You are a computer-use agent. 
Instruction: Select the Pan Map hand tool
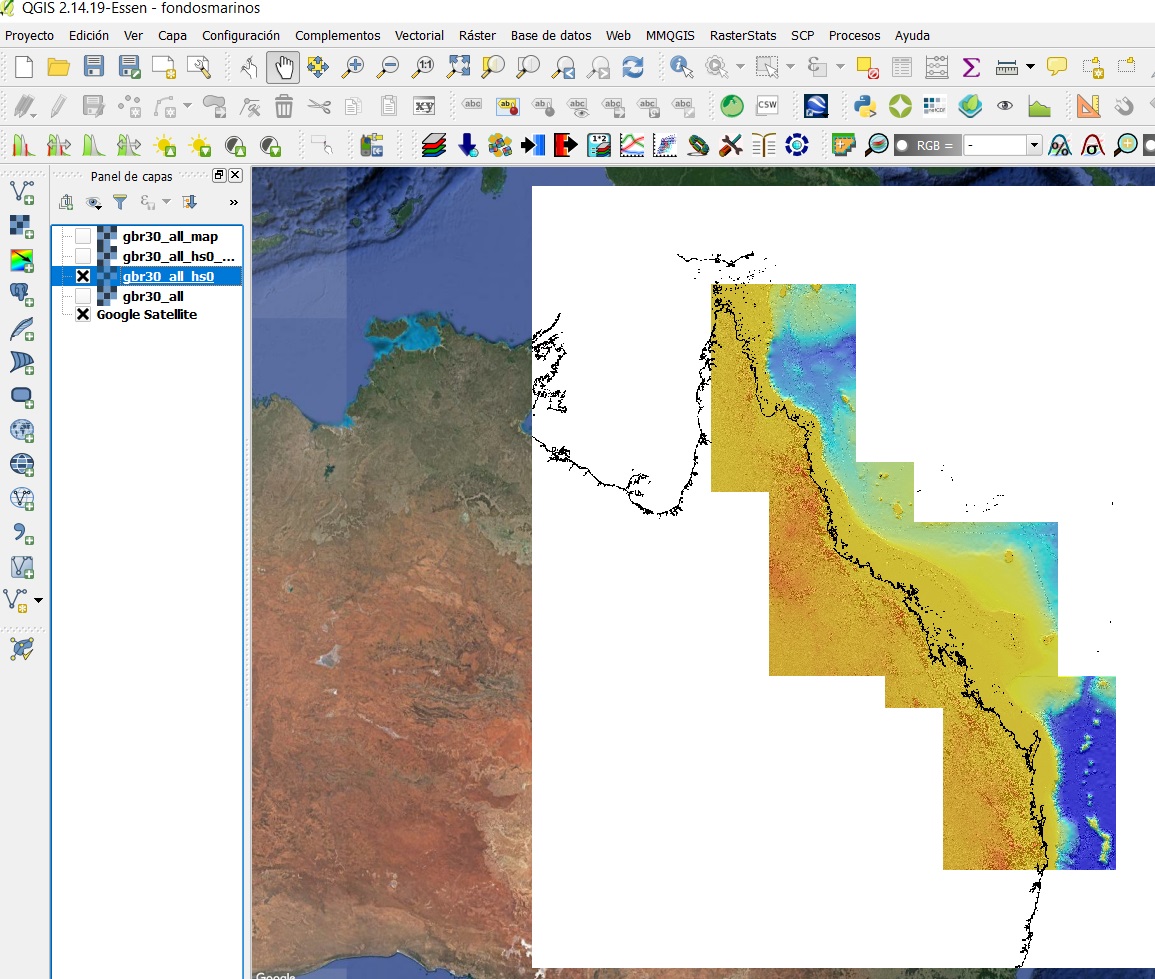click(x=285, y=67)
